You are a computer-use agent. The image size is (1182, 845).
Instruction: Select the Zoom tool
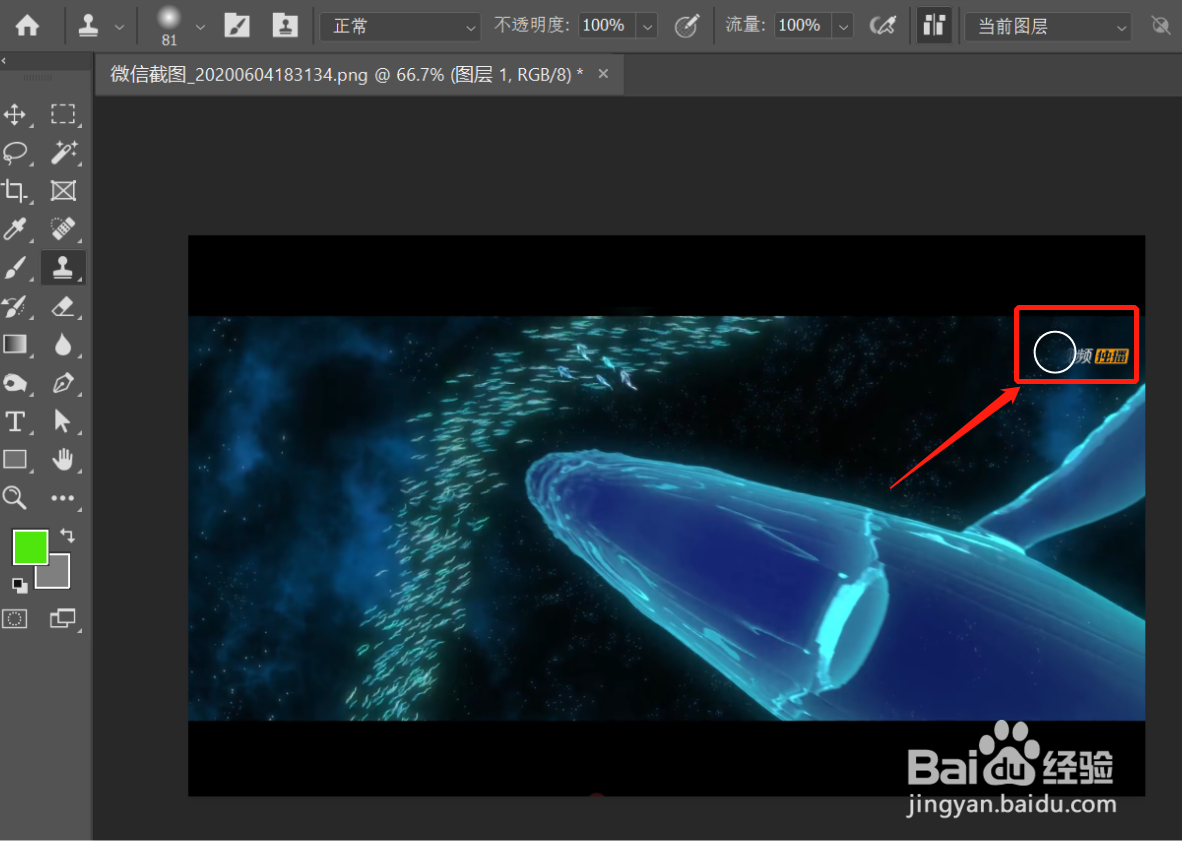(x=15, y=498)
